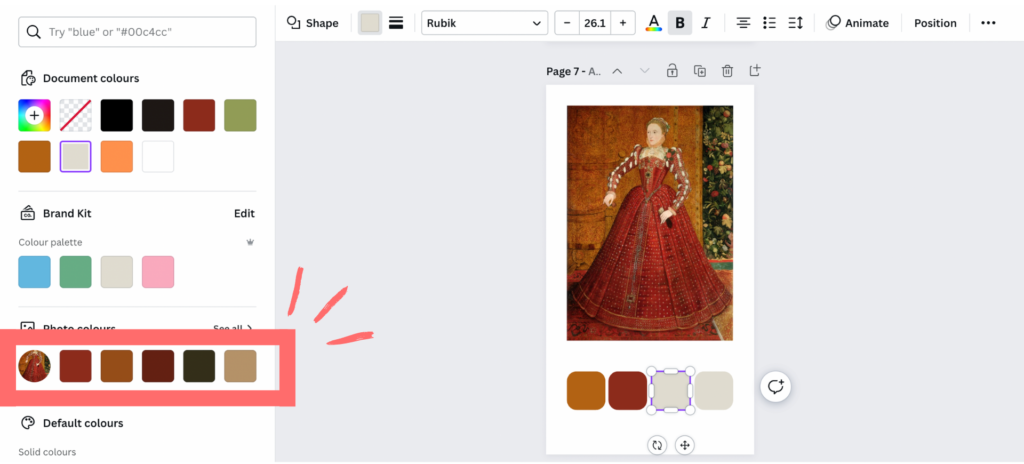Screen dimensions: 1024x464
Task: Click Edit next to Brand Kit
Action: 244,213
